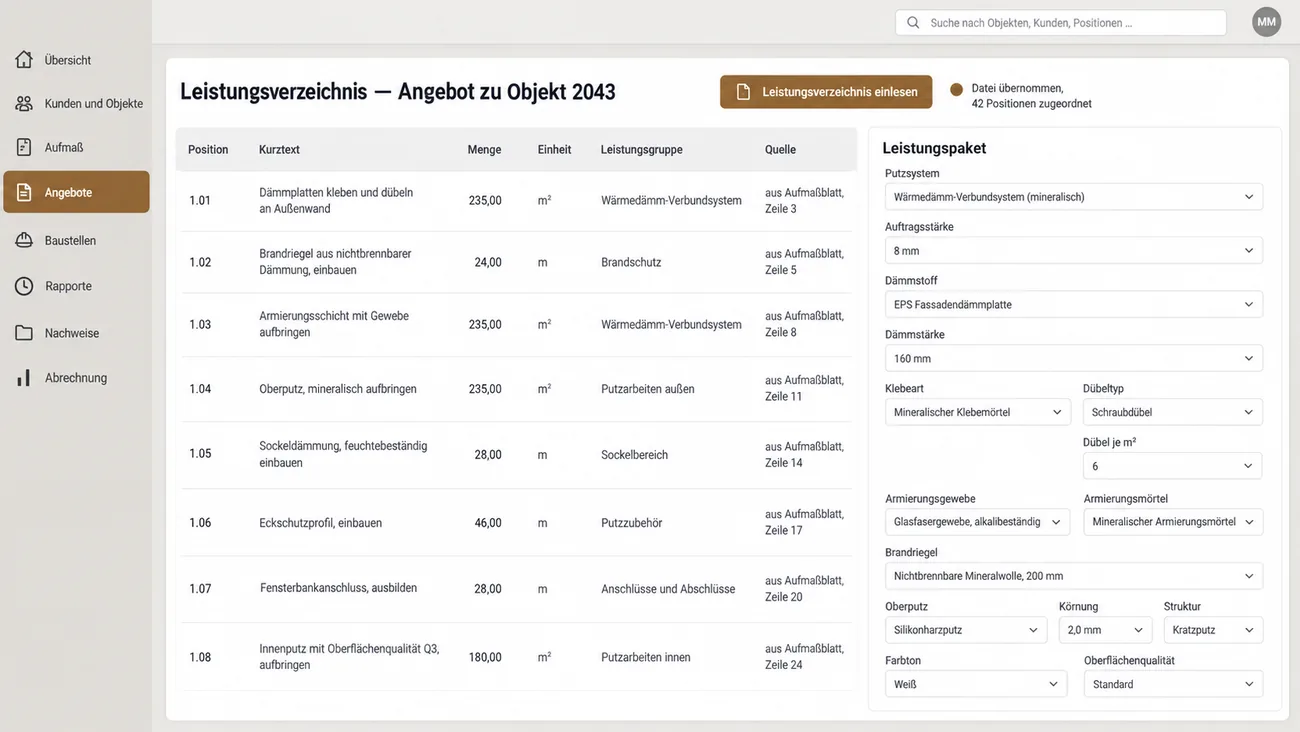
Task: Select position 1.01 cell
Action: tap(200, 201)
